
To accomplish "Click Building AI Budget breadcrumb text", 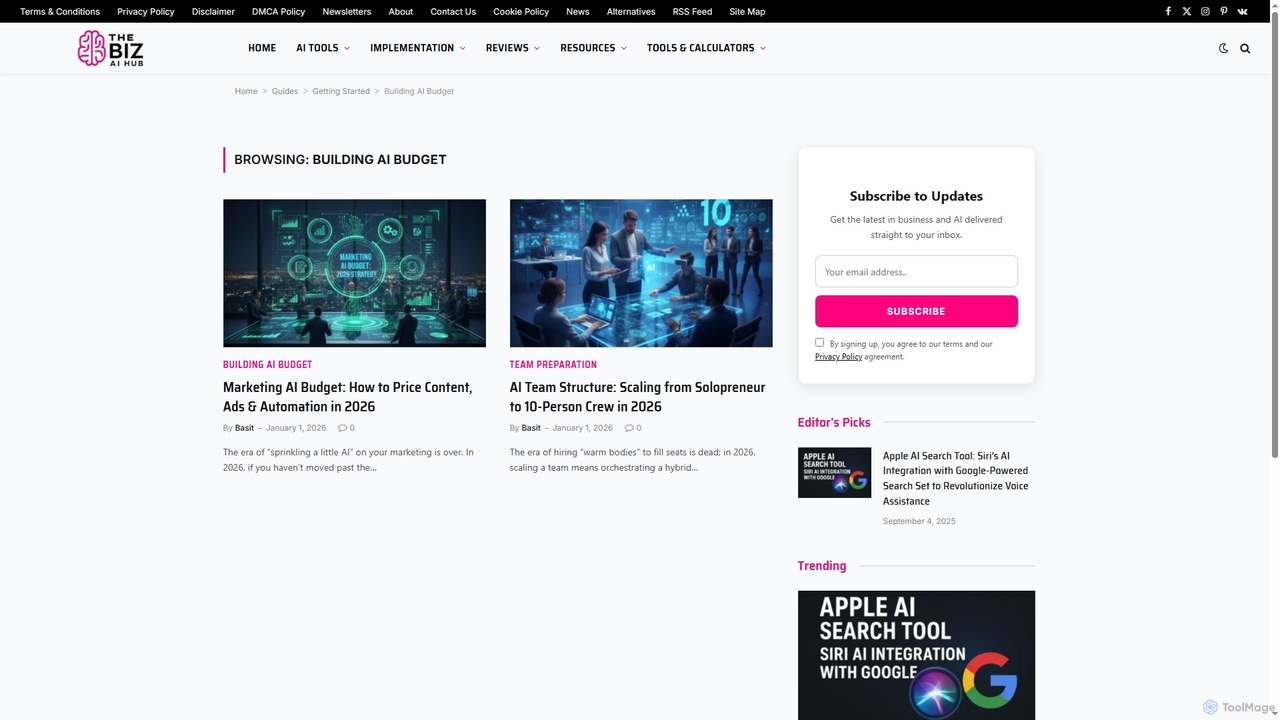I will coord(419,91).
